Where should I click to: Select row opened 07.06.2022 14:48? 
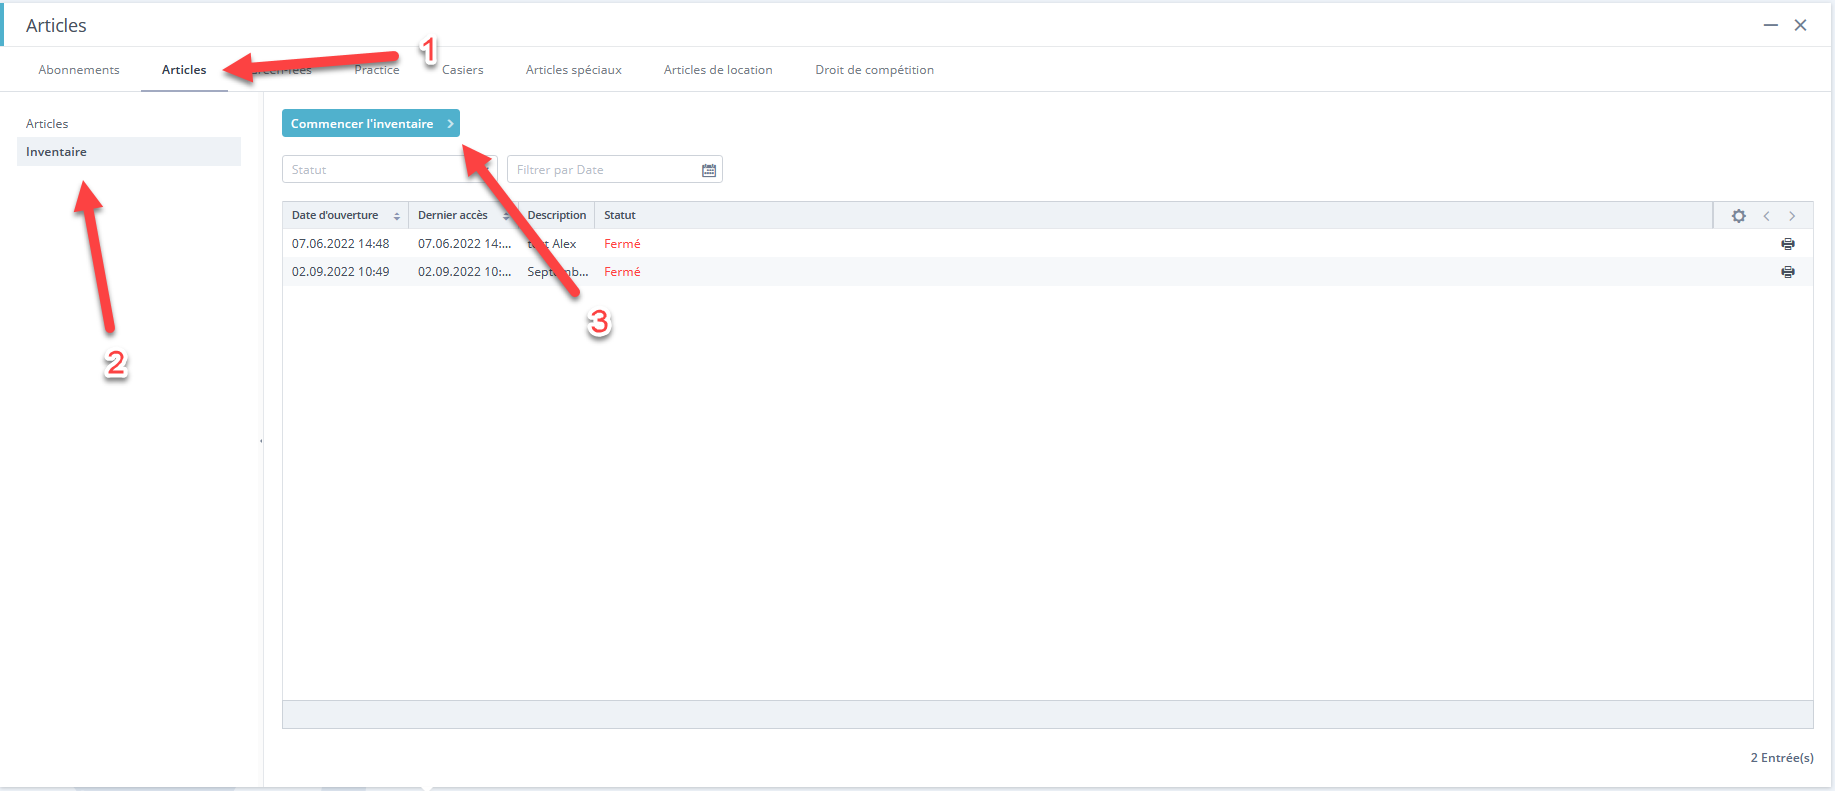[x=1047, y=244]
